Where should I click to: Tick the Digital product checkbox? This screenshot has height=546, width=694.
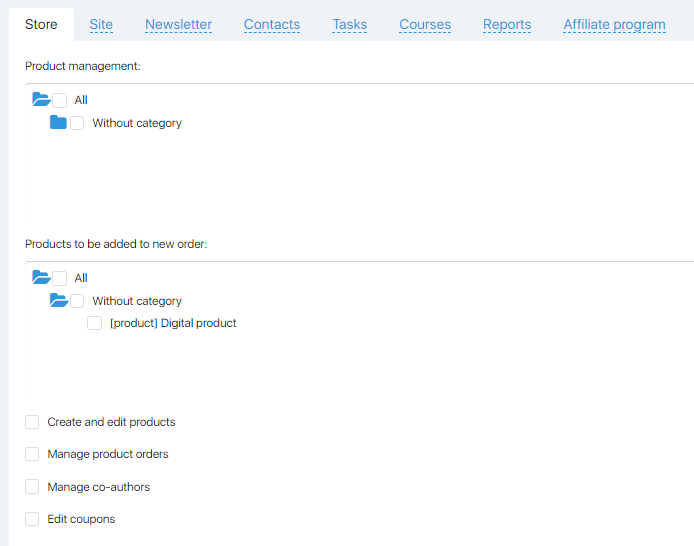[x=94, y=323]
